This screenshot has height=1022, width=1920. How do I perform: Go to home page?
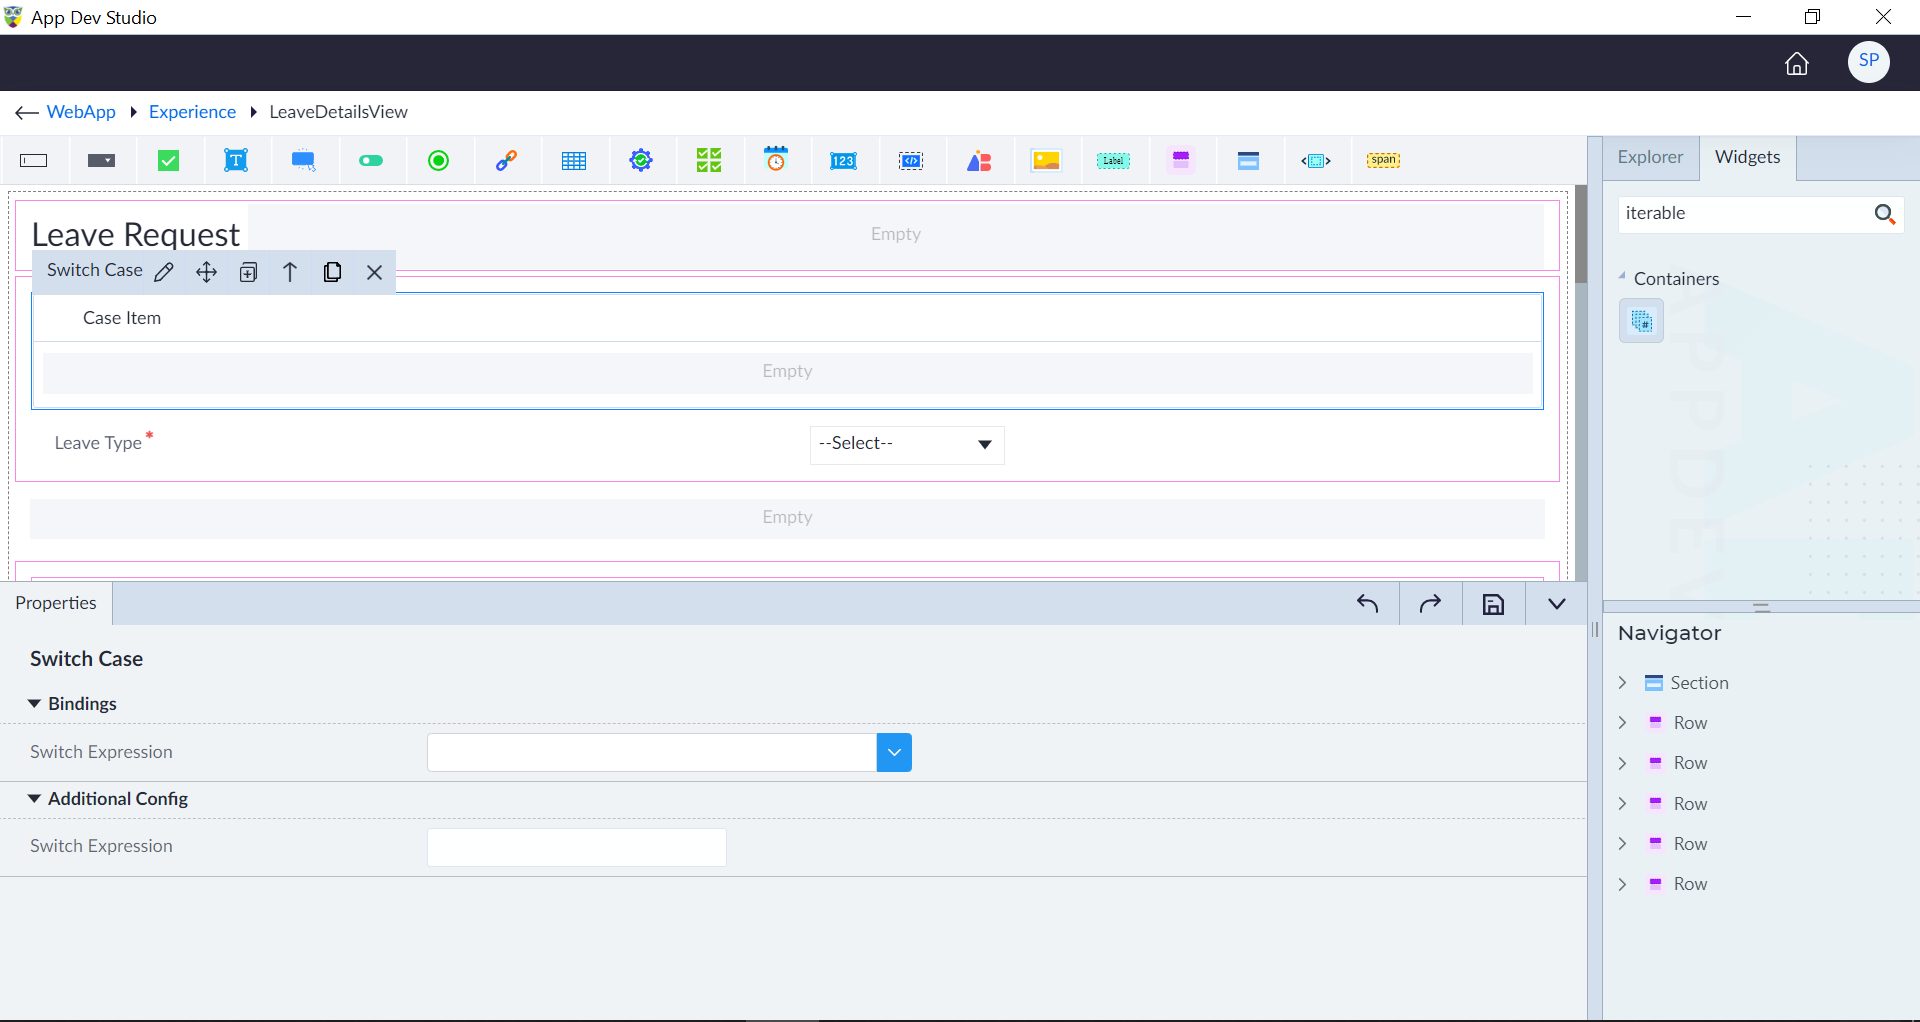tap(1797, 64)
